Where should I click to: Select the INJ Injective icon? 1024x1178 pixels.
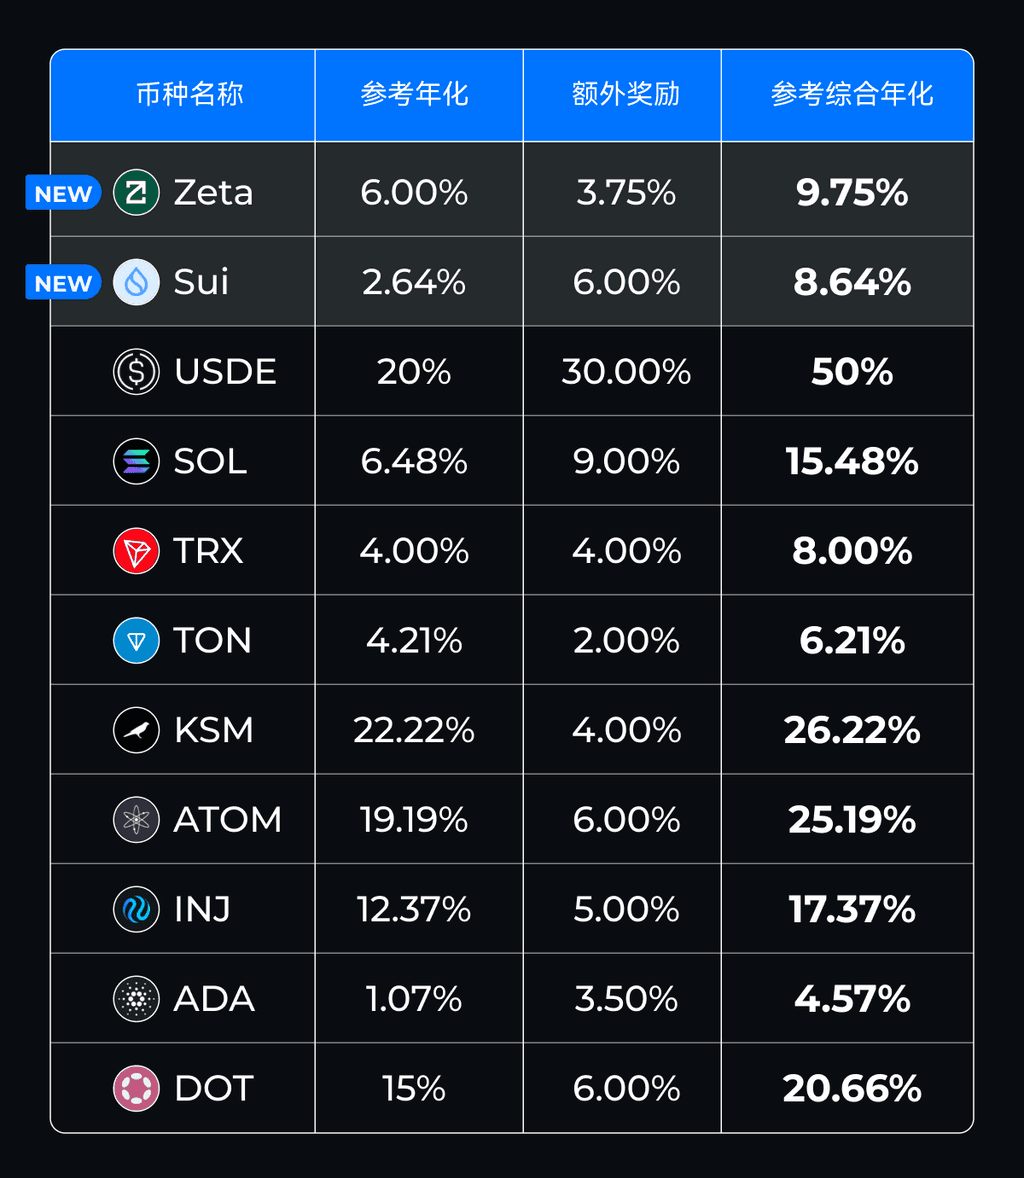click(x=136, y=909)
